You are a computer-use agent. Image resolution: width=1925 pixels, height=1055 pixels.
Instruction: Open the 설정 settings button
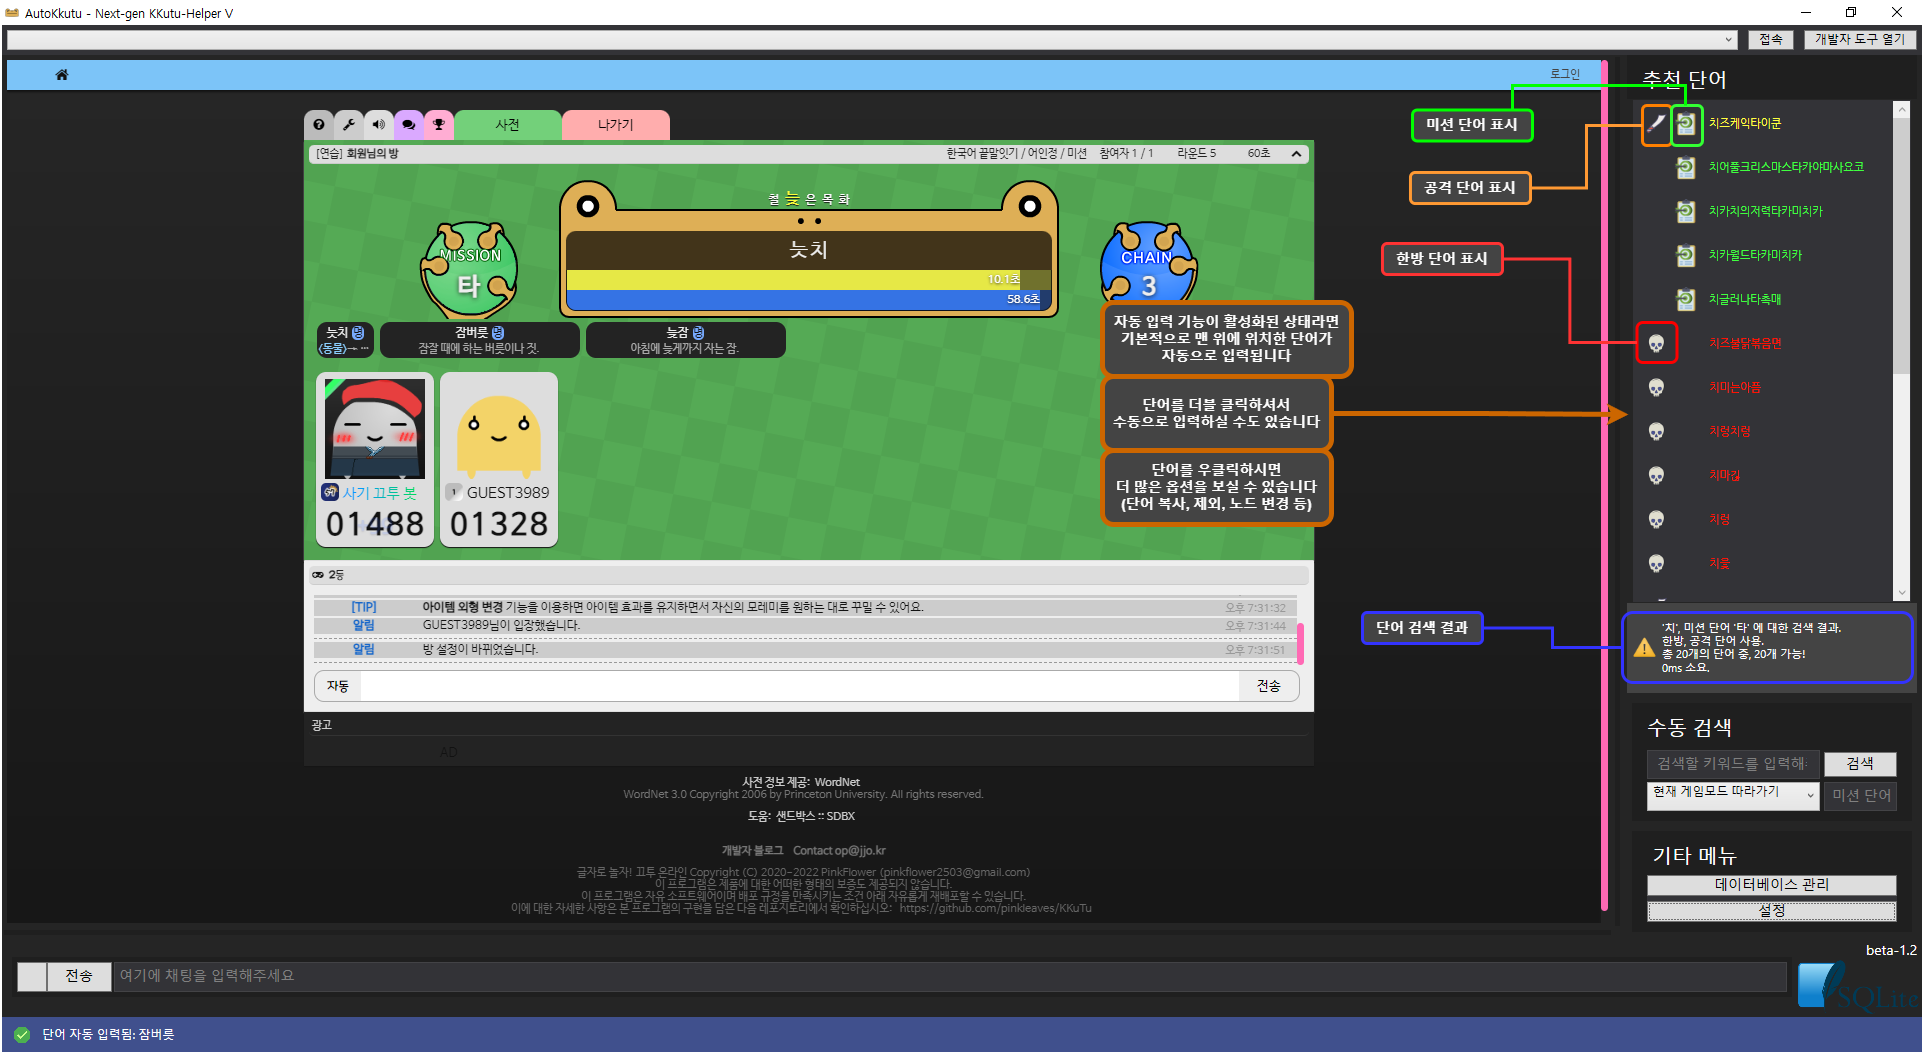(x=1771, y=911)
